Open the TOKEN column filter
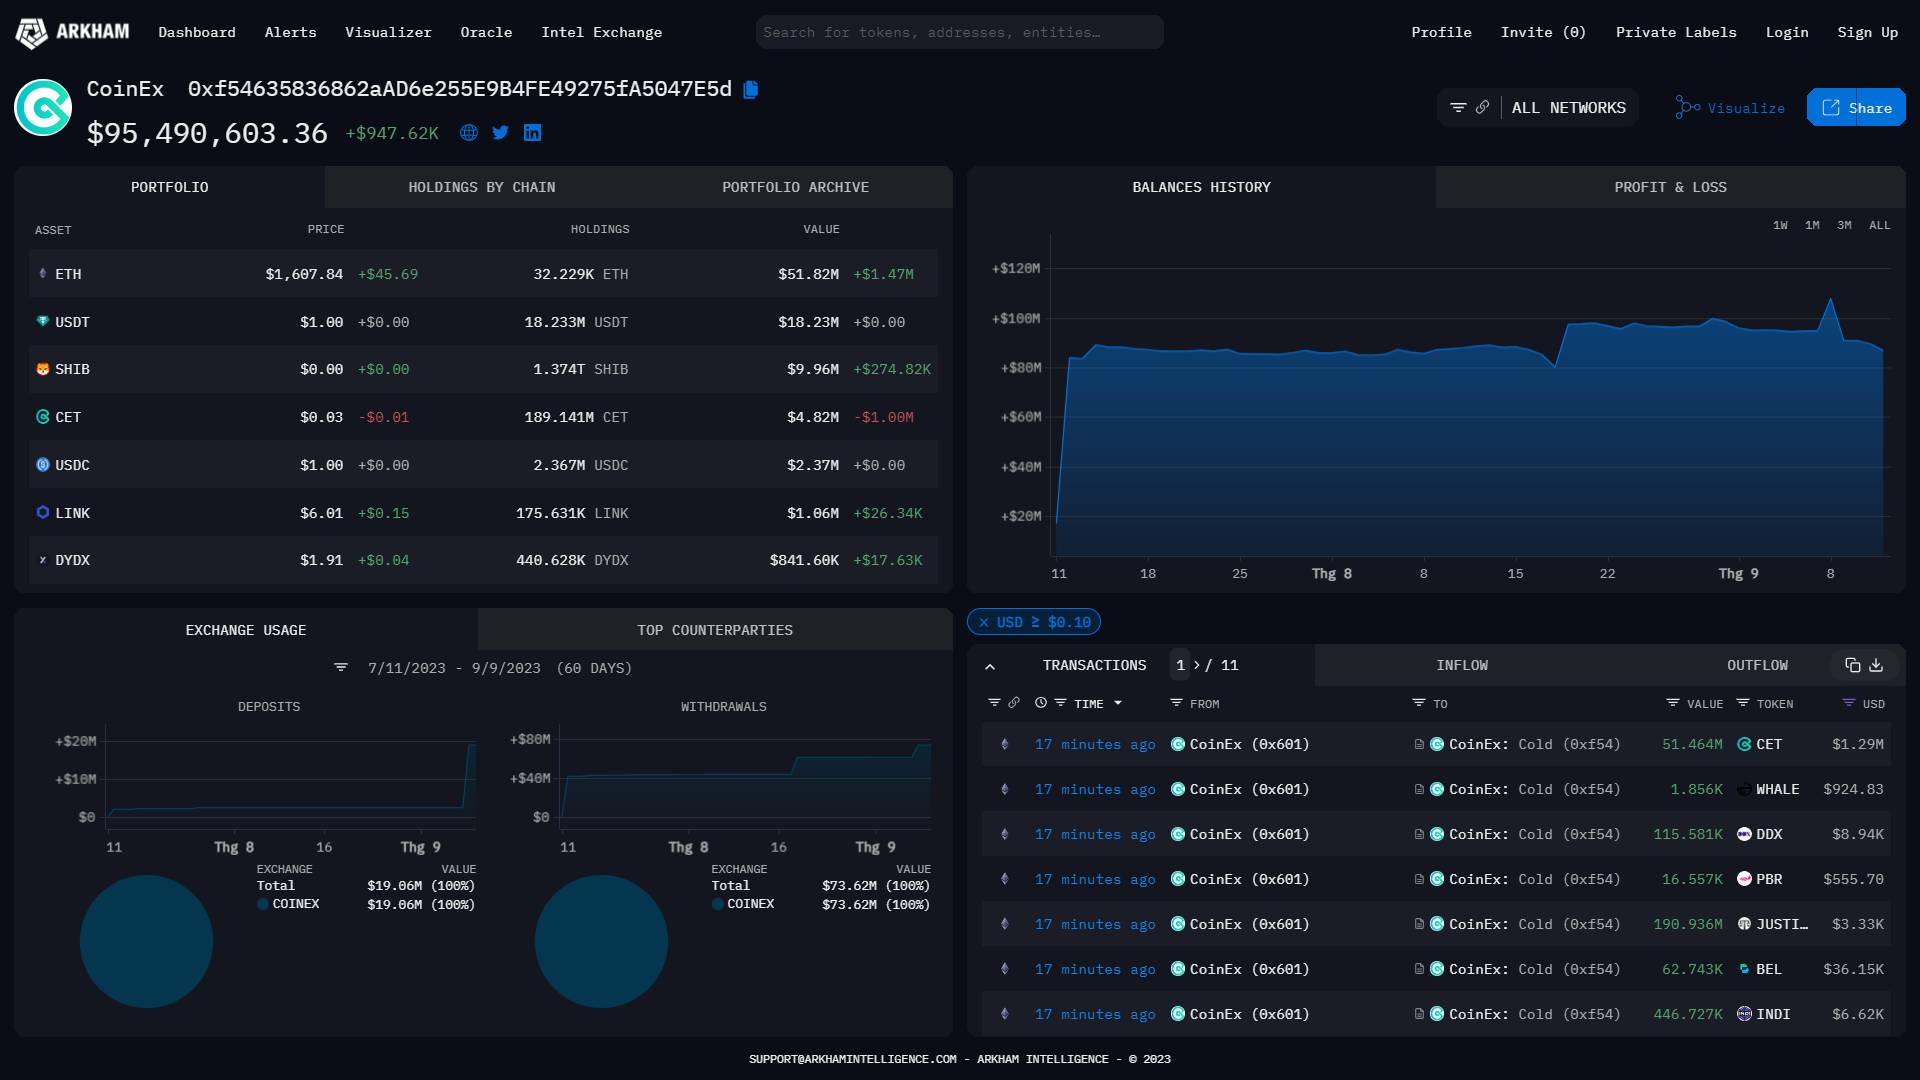Screen dimensions: 1920x1080 tap(1743, 704)
